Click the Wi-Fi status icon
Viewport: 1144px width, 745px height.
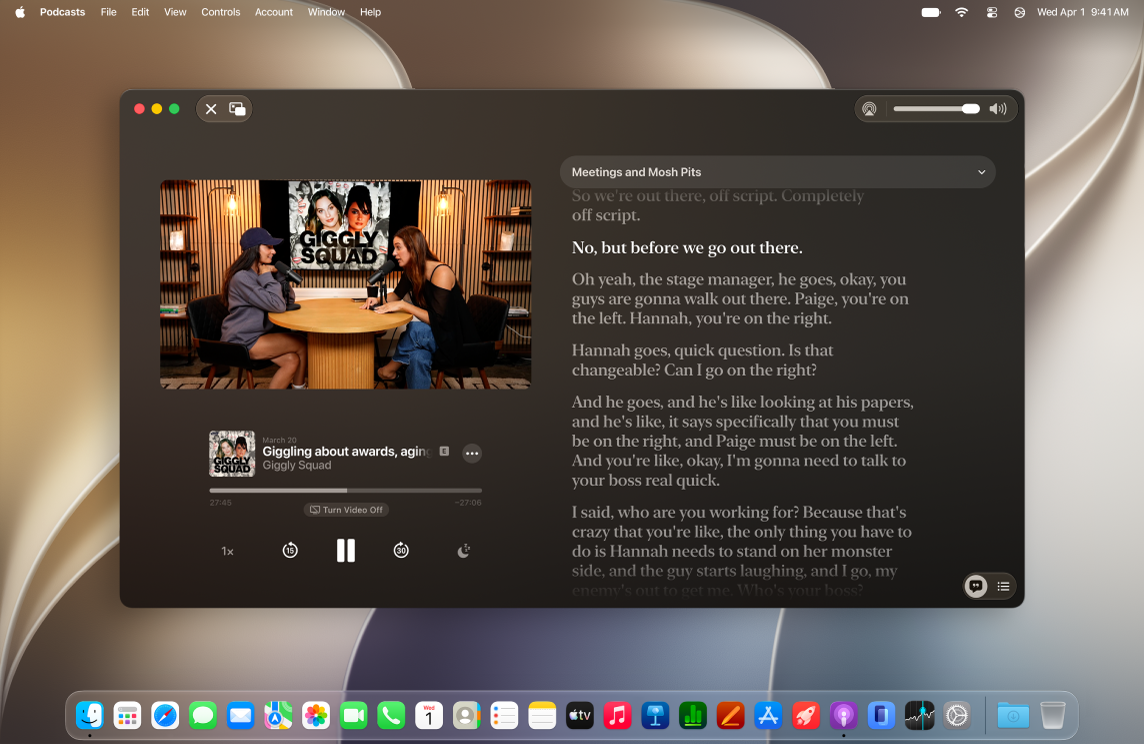click(962, 12)
